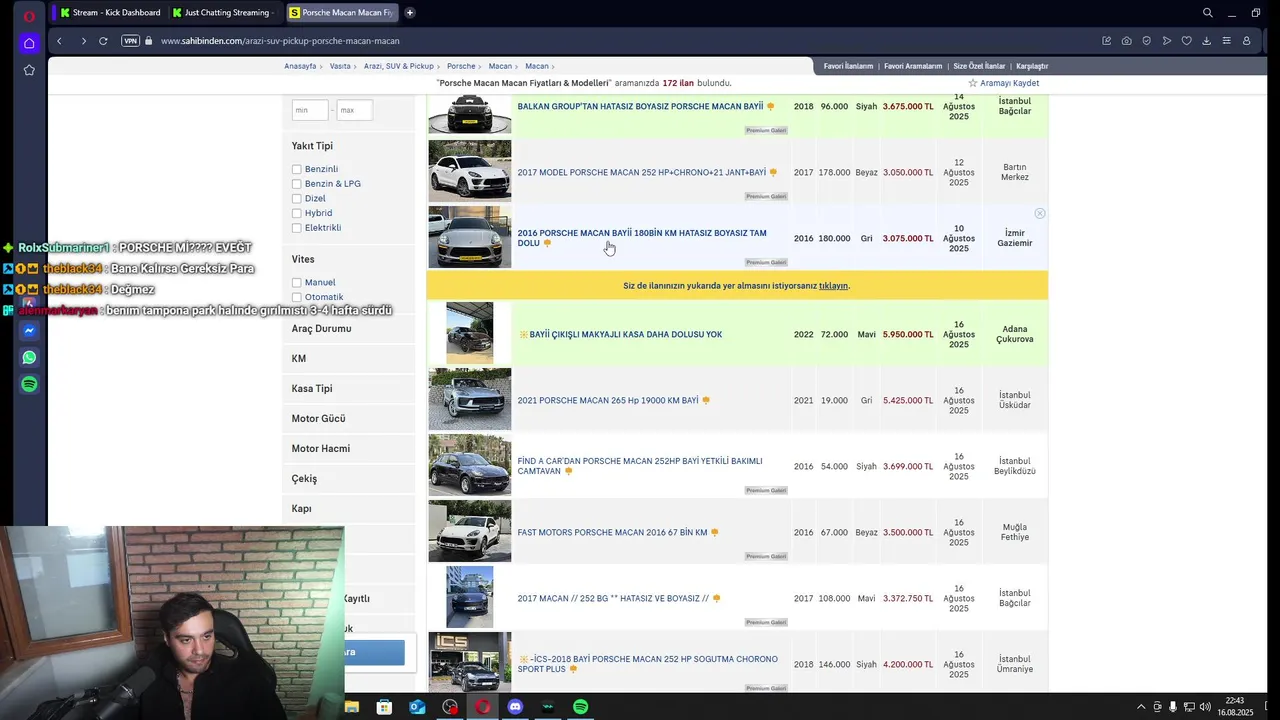
Task: Expand the Motor Hacmi filter section
Action: [348, 448]
